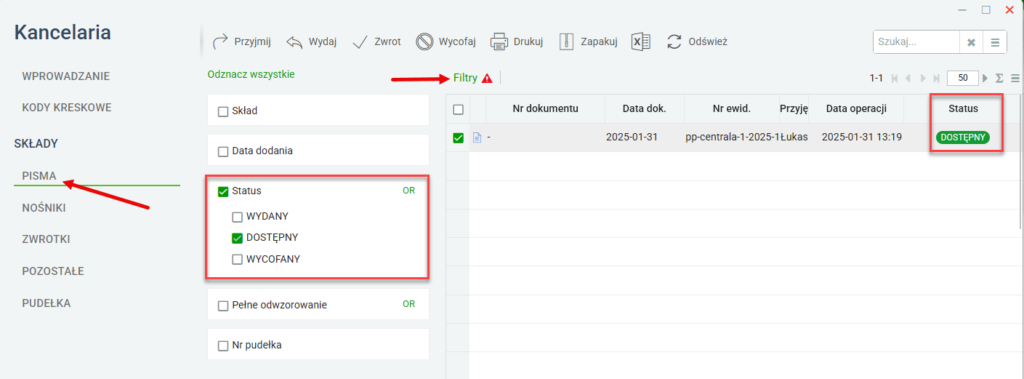Refresh the list with Odśwież
1024x379 pixels.
(x=696, y=42)
